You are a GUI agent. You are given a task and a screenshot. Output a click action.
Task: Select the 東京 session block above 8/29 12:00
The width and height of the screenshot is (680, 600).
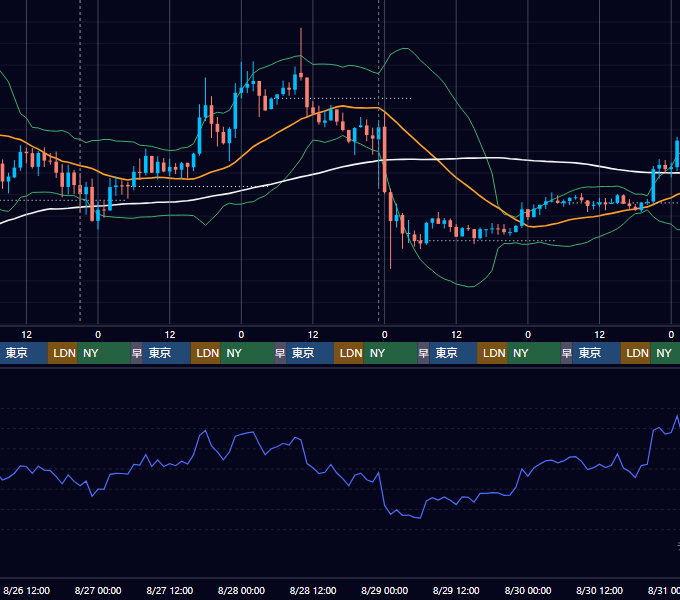click(x=453, y=353)
